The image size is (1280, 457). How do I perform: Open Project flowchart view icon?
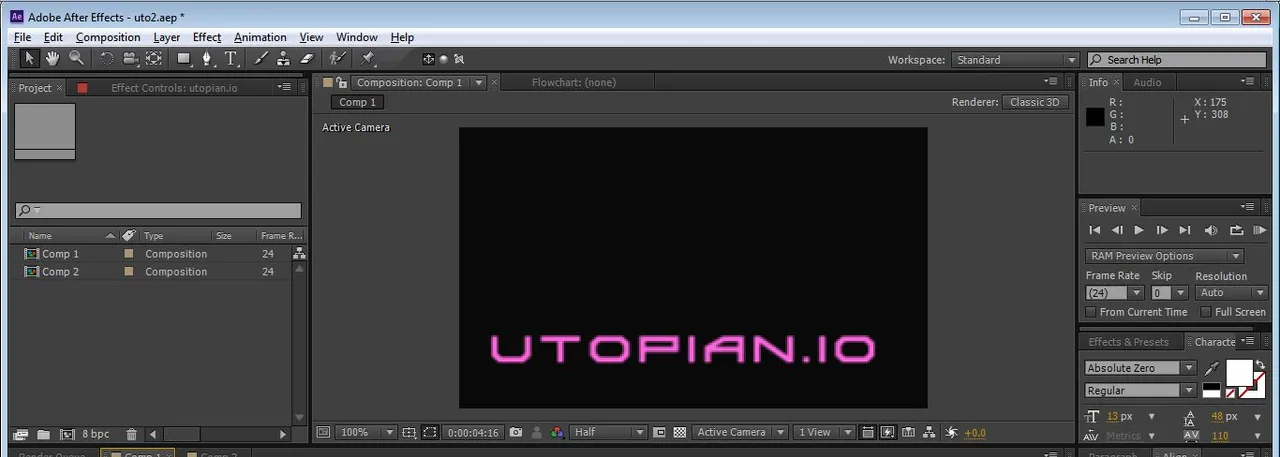pos(299,254)
